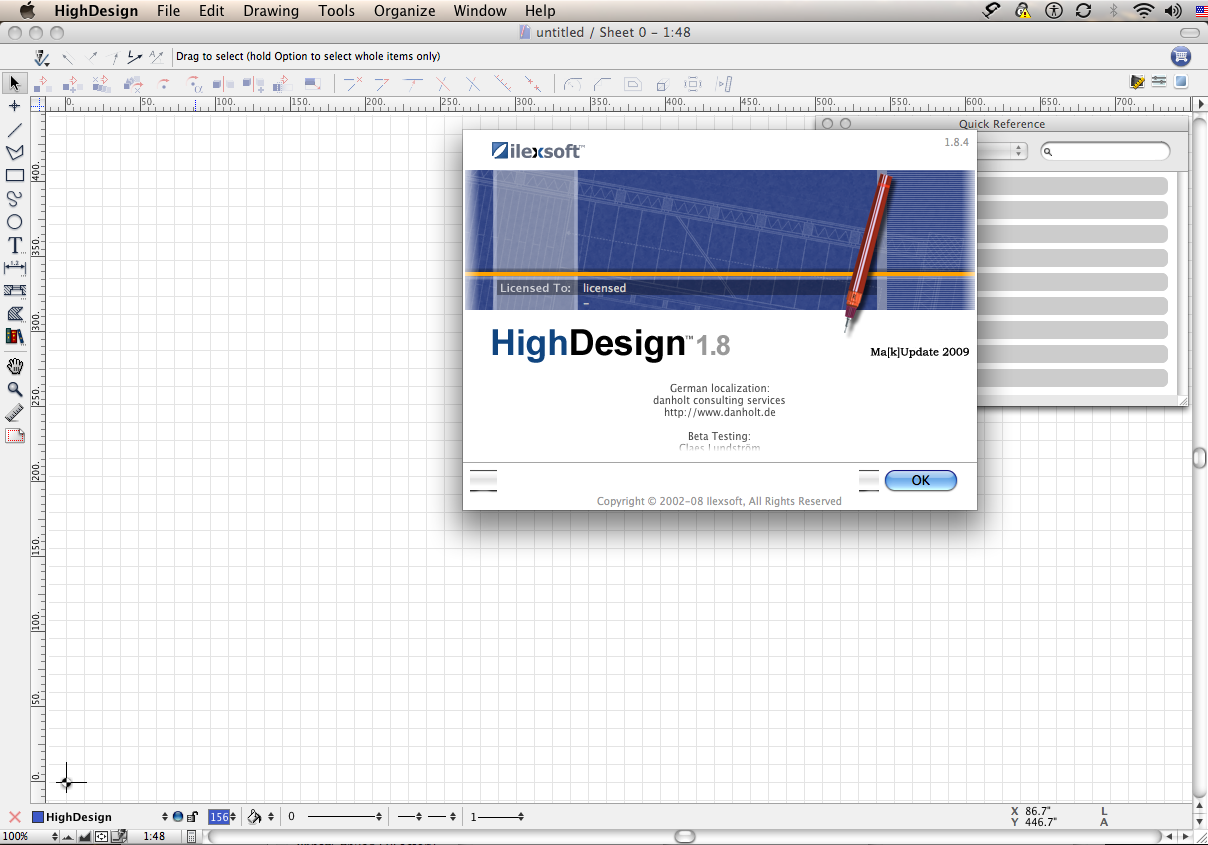Open the Edit menu
This screenshot has height=845, width=1208.
pos(211,11)
